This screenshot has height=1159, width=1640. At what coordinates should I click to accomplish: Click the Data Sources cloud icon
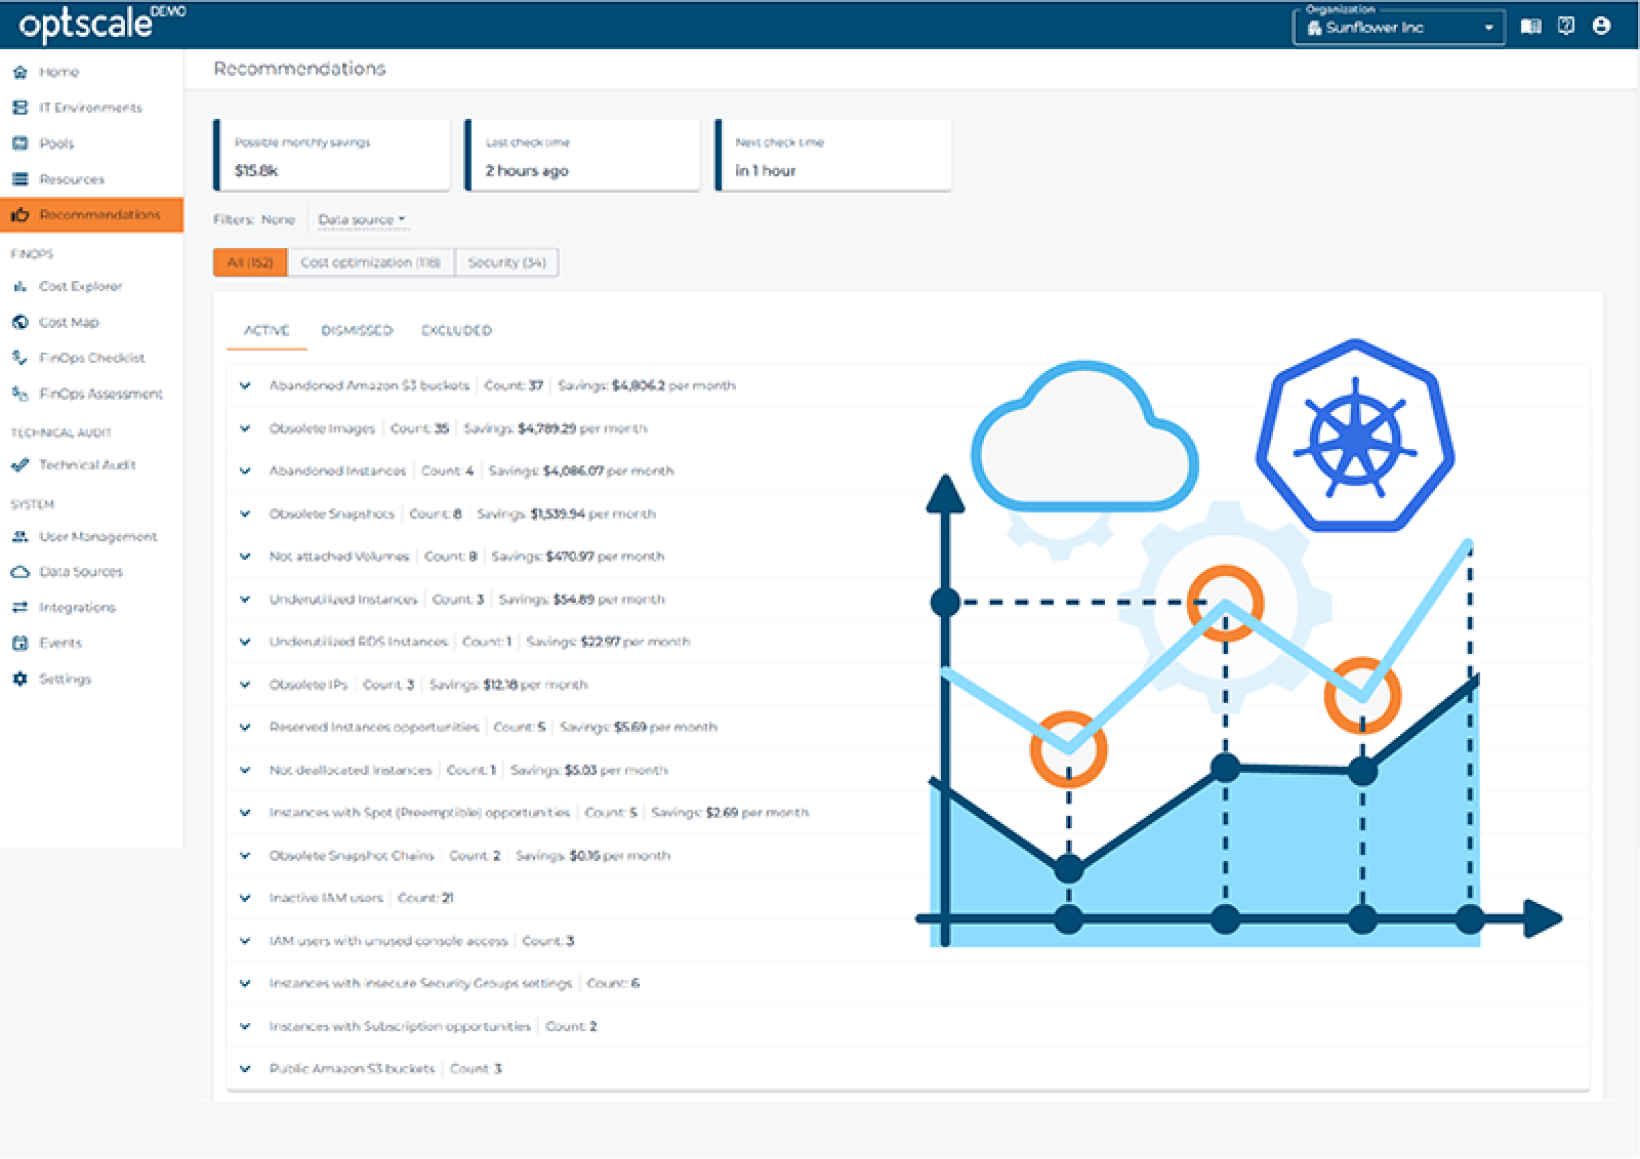coord(20,572)
